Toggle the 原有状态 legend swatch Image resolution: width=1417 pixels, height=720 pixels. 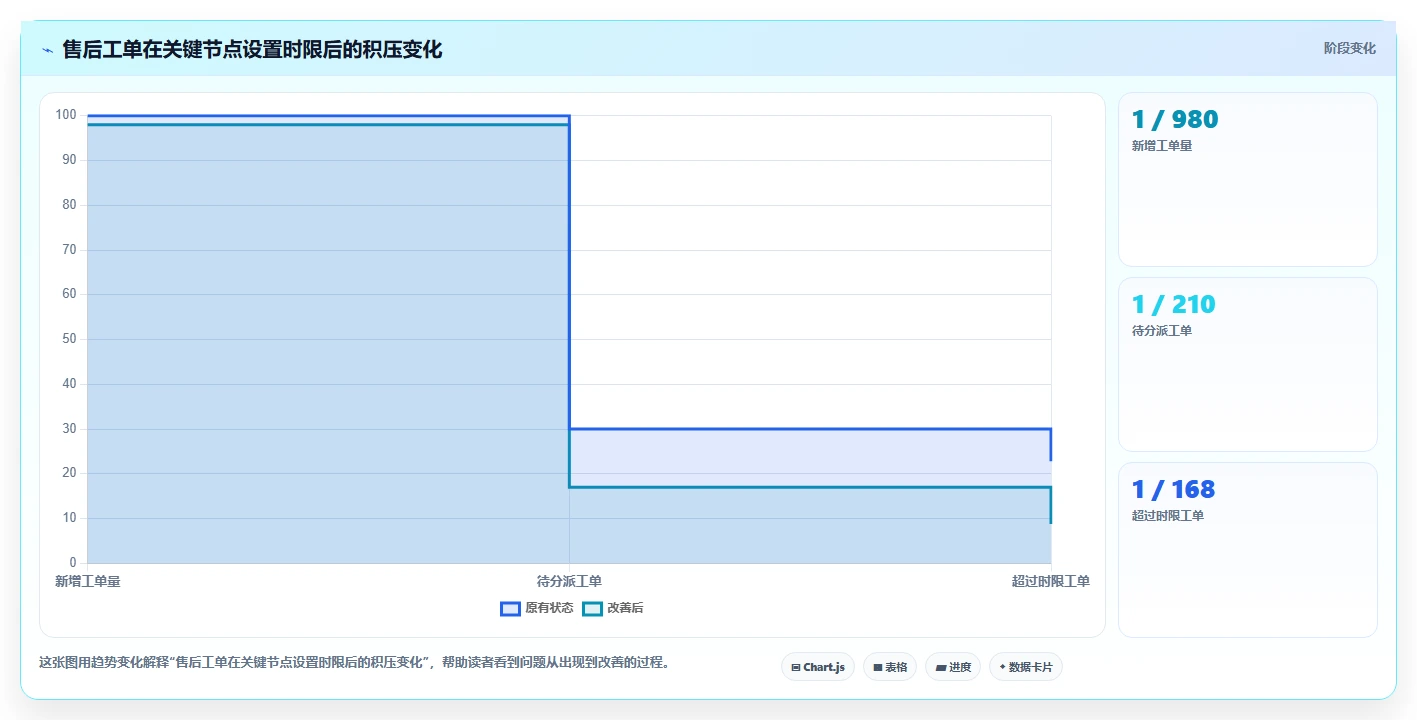510,608
